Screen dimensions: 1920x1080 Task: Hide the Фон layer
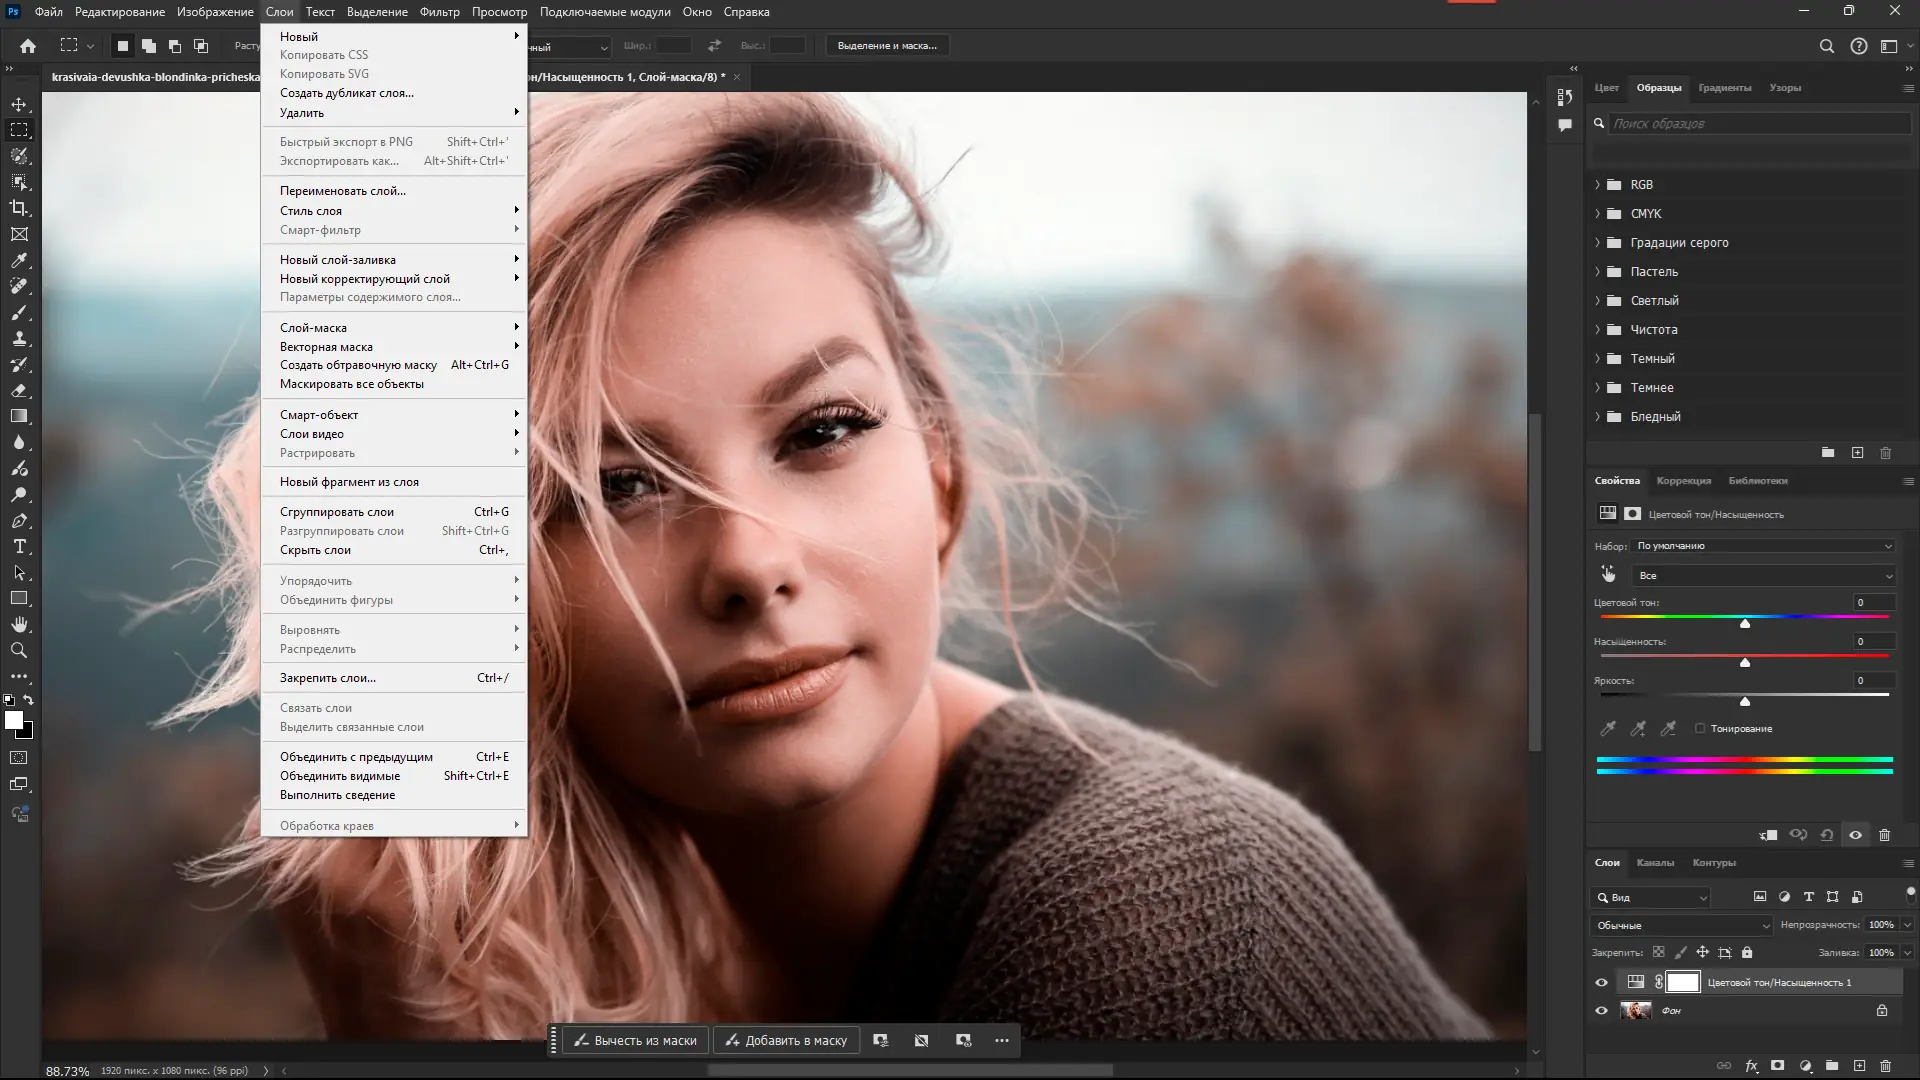(1601, 1011)
